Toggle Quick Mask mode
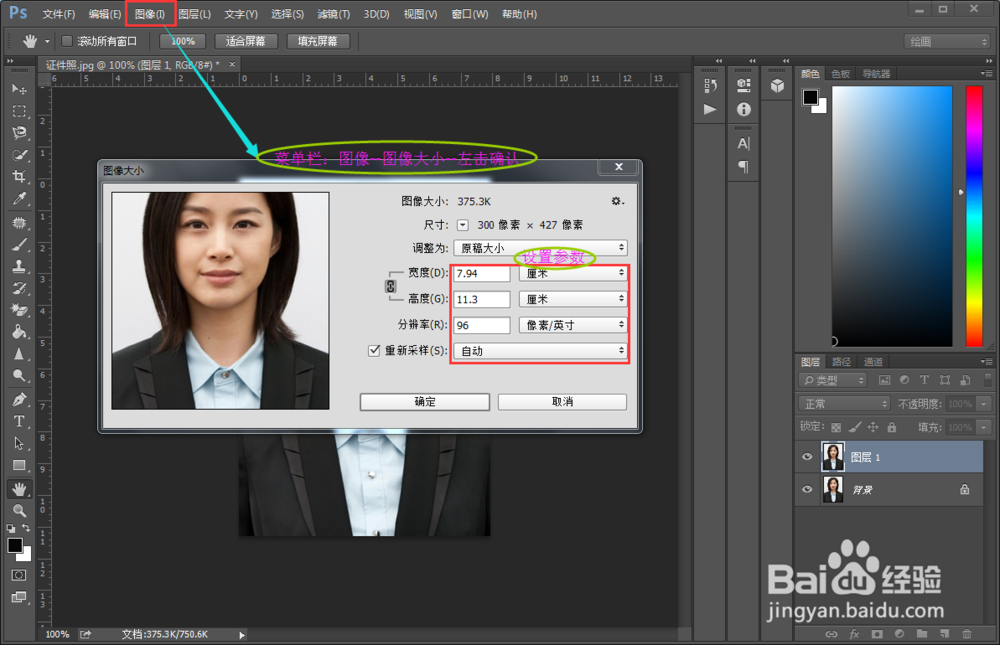Viewport: 1000px width, 645px height. point(19,575)
